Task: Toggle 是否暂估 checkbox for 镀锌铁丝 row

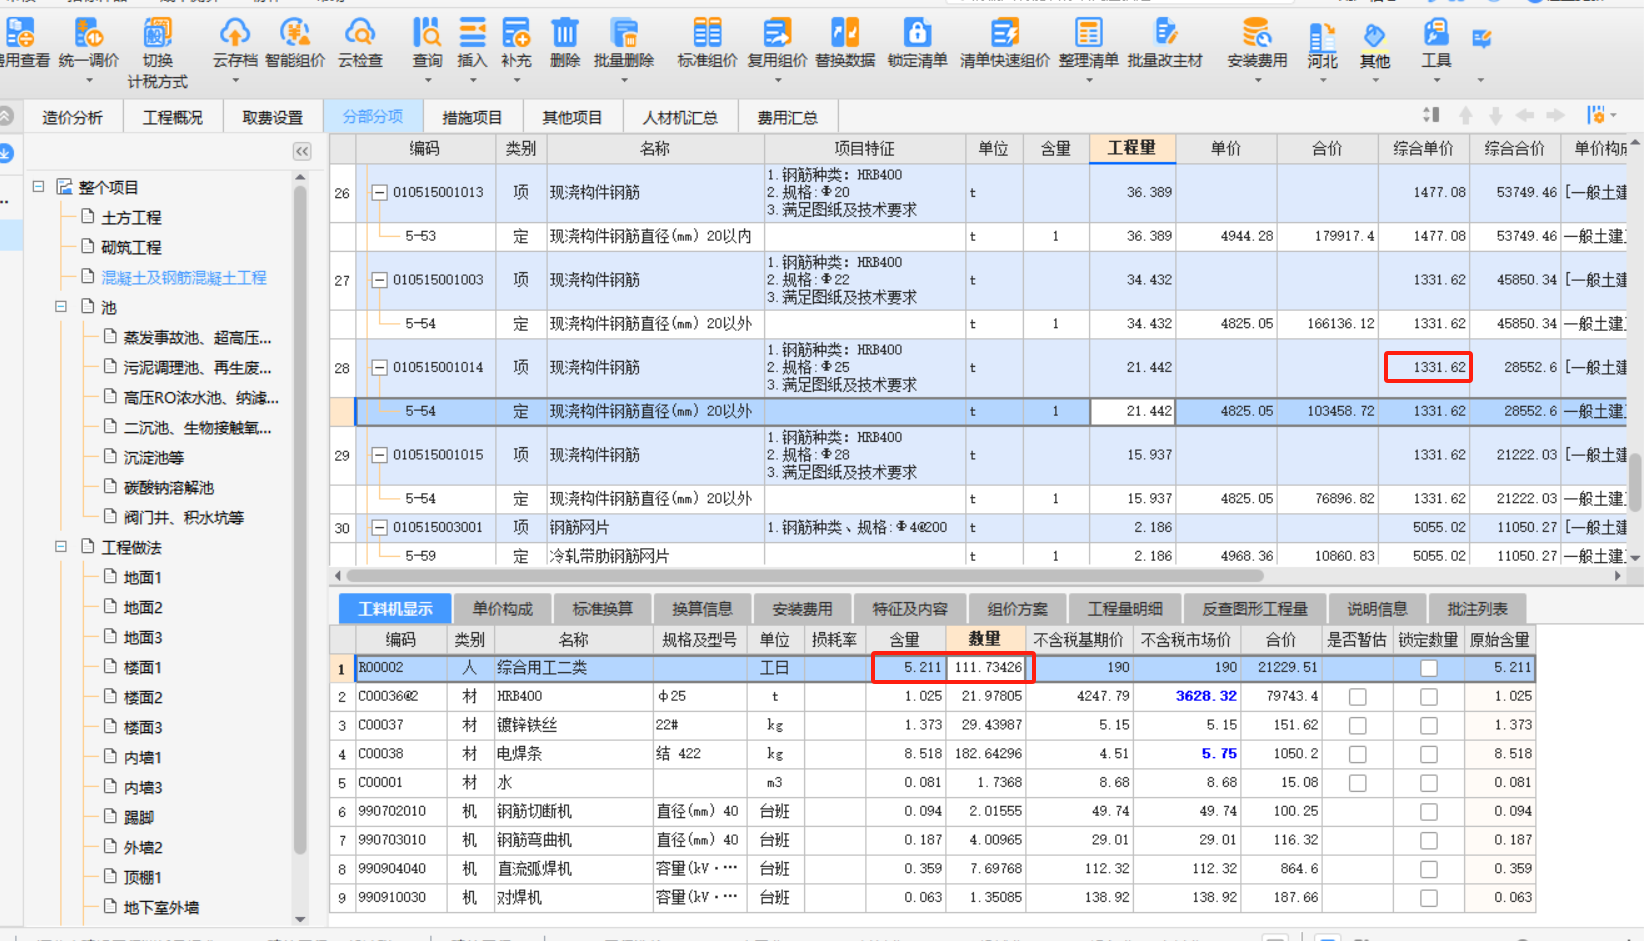Action: 1357,725
